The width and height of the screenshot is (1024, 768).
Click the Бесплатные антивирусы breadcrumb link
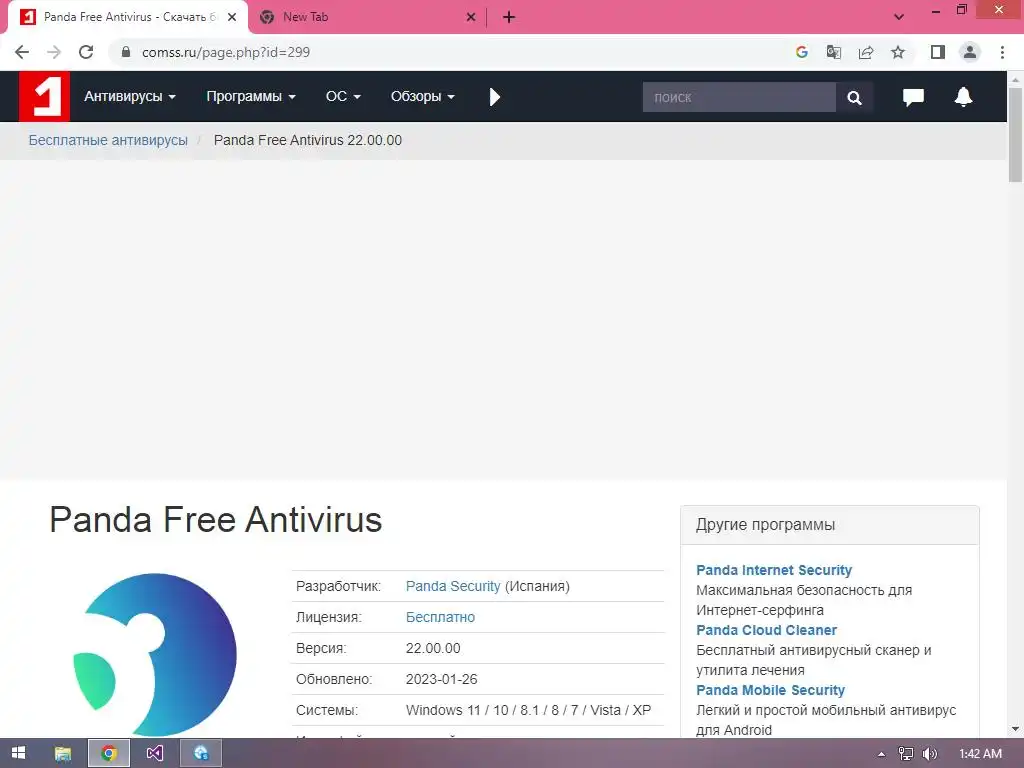pos(108,140)
